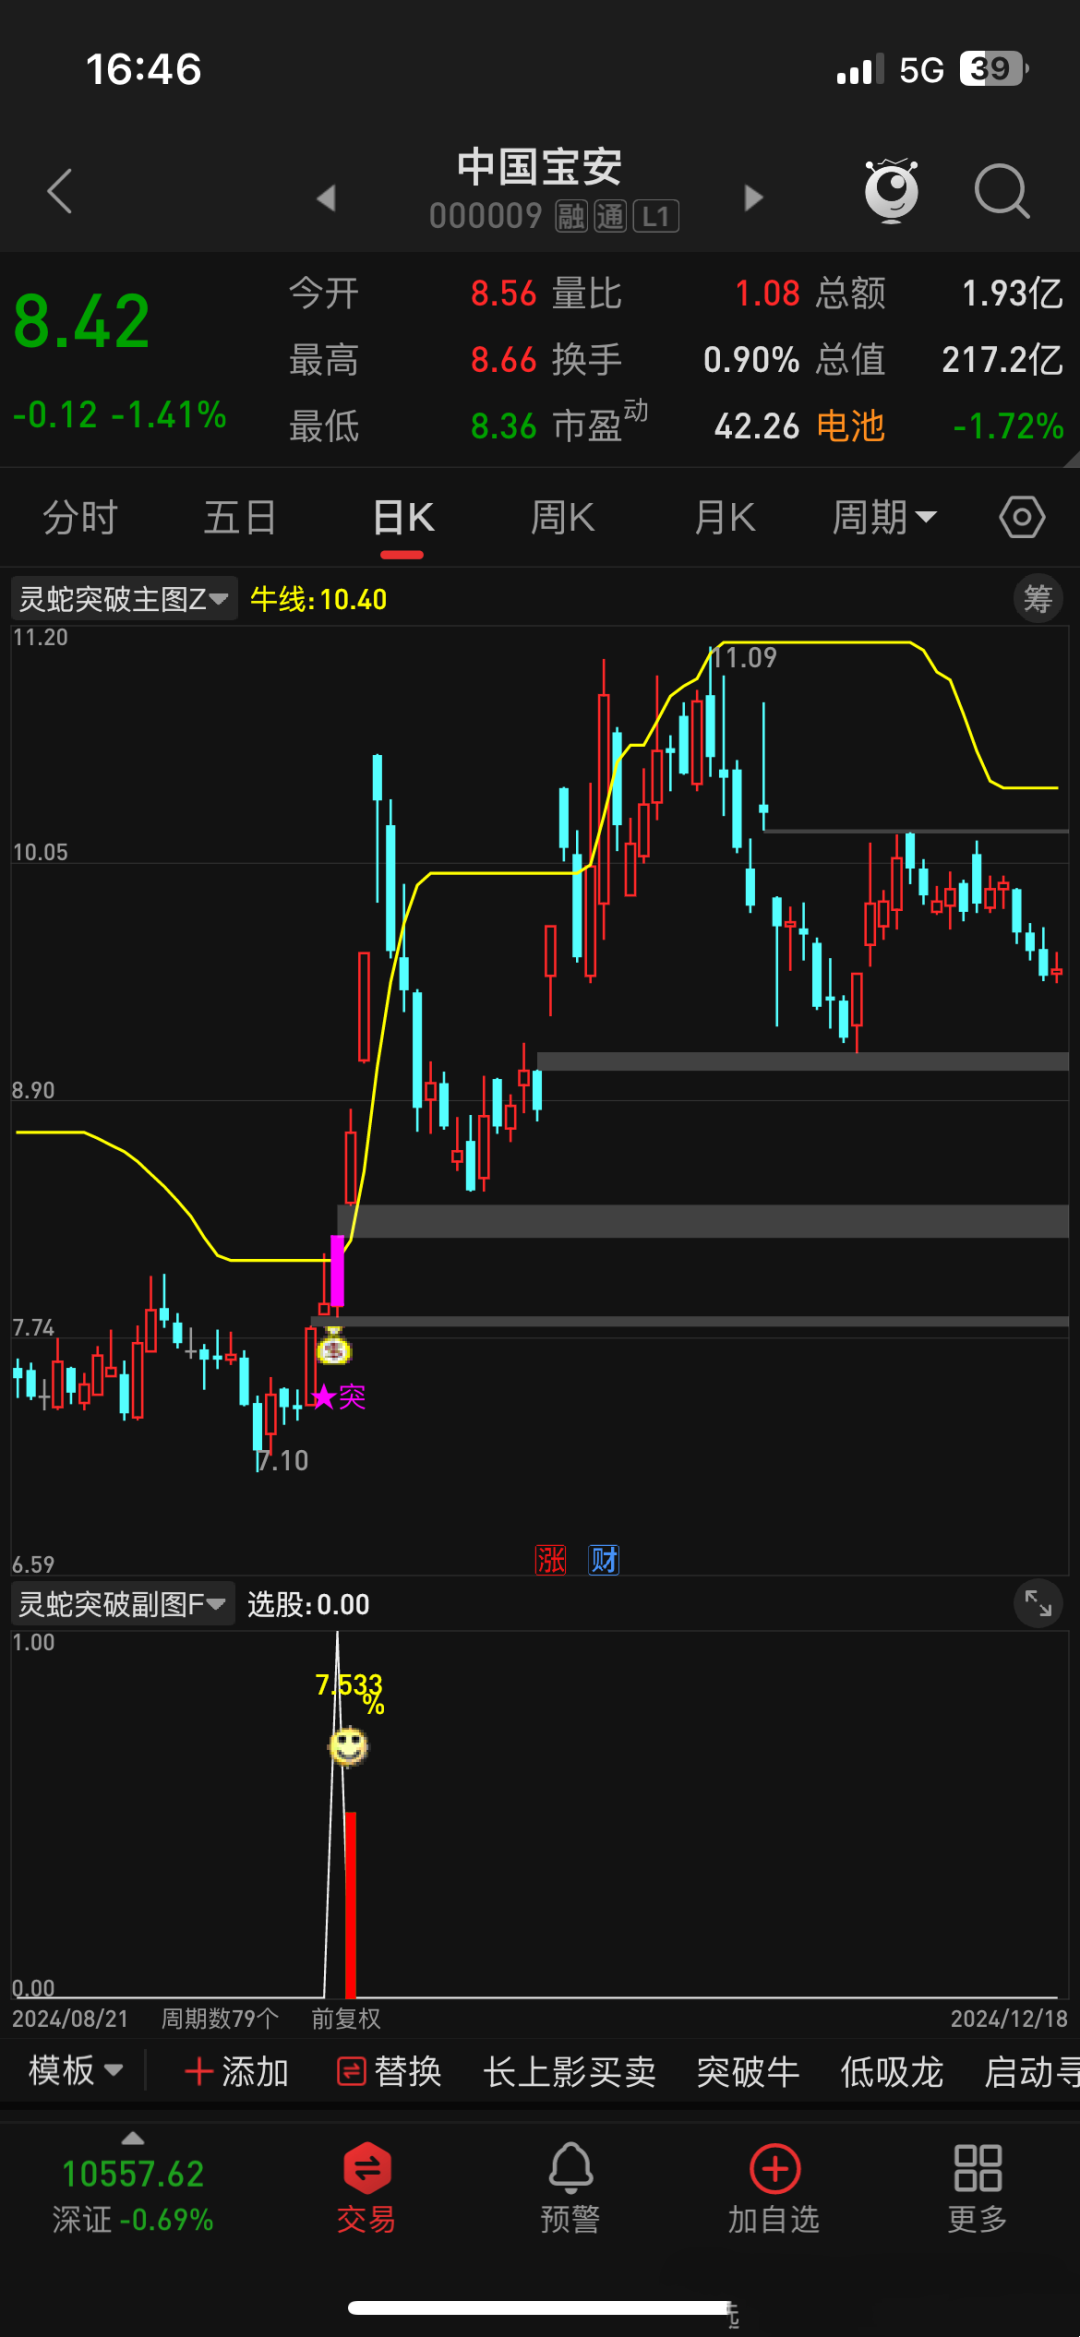Screen dimensions: 1080x2337
Task: Tap the stock title 中国宝安
Action: pyautogui.click(x=540, y=167)
